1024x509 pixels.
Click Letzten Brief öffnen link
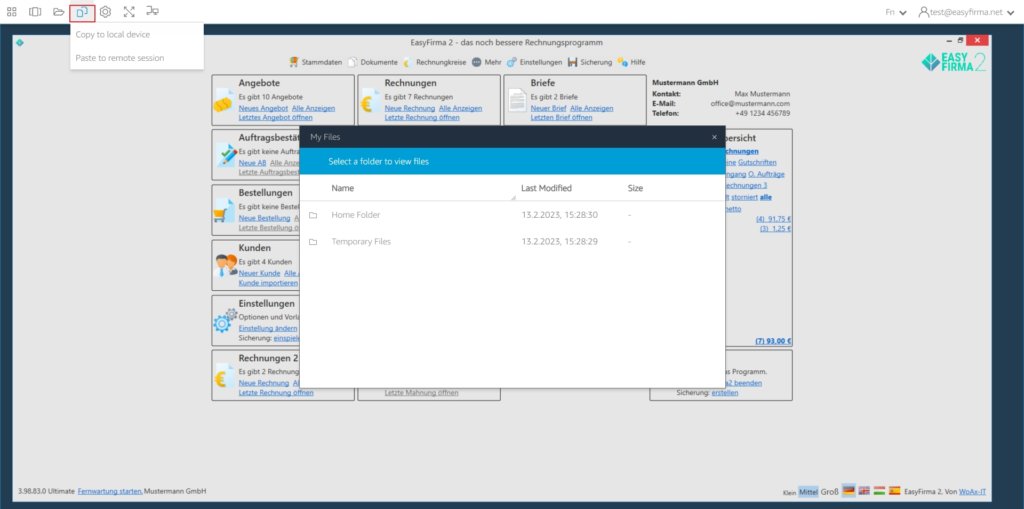pyautogui.click(x=561, y=118)
